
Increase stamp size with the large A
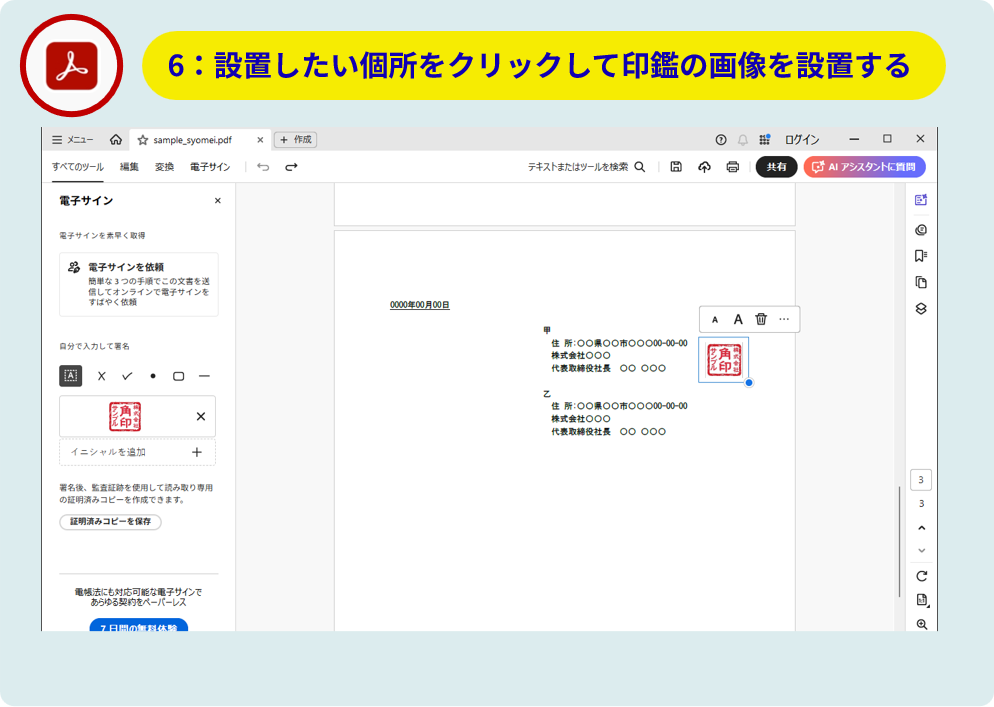(x=738, y=319)
